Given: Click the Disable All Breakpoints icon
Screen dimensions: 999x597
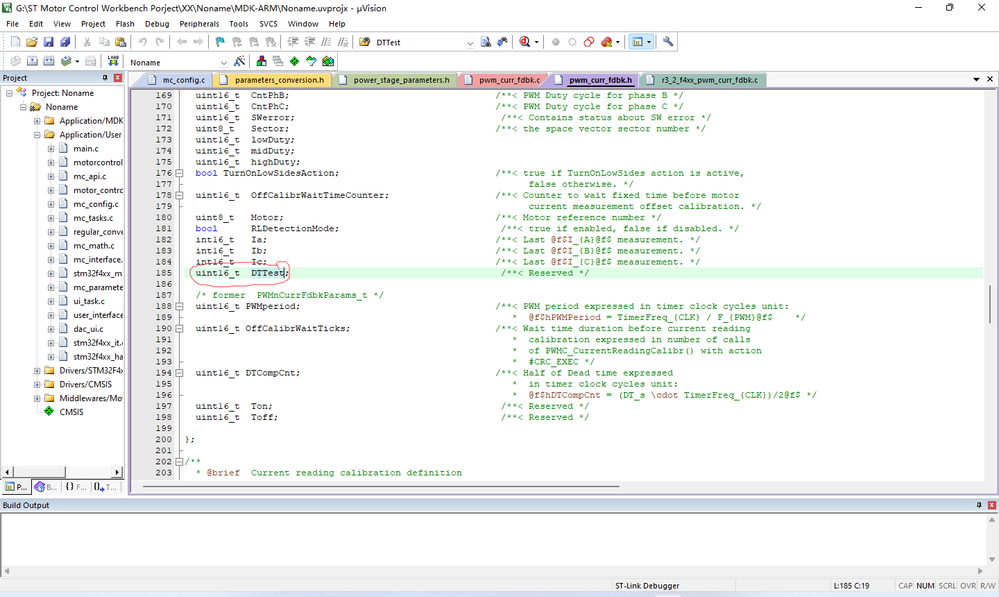Looking at the screenshot, I should (589, 42).
